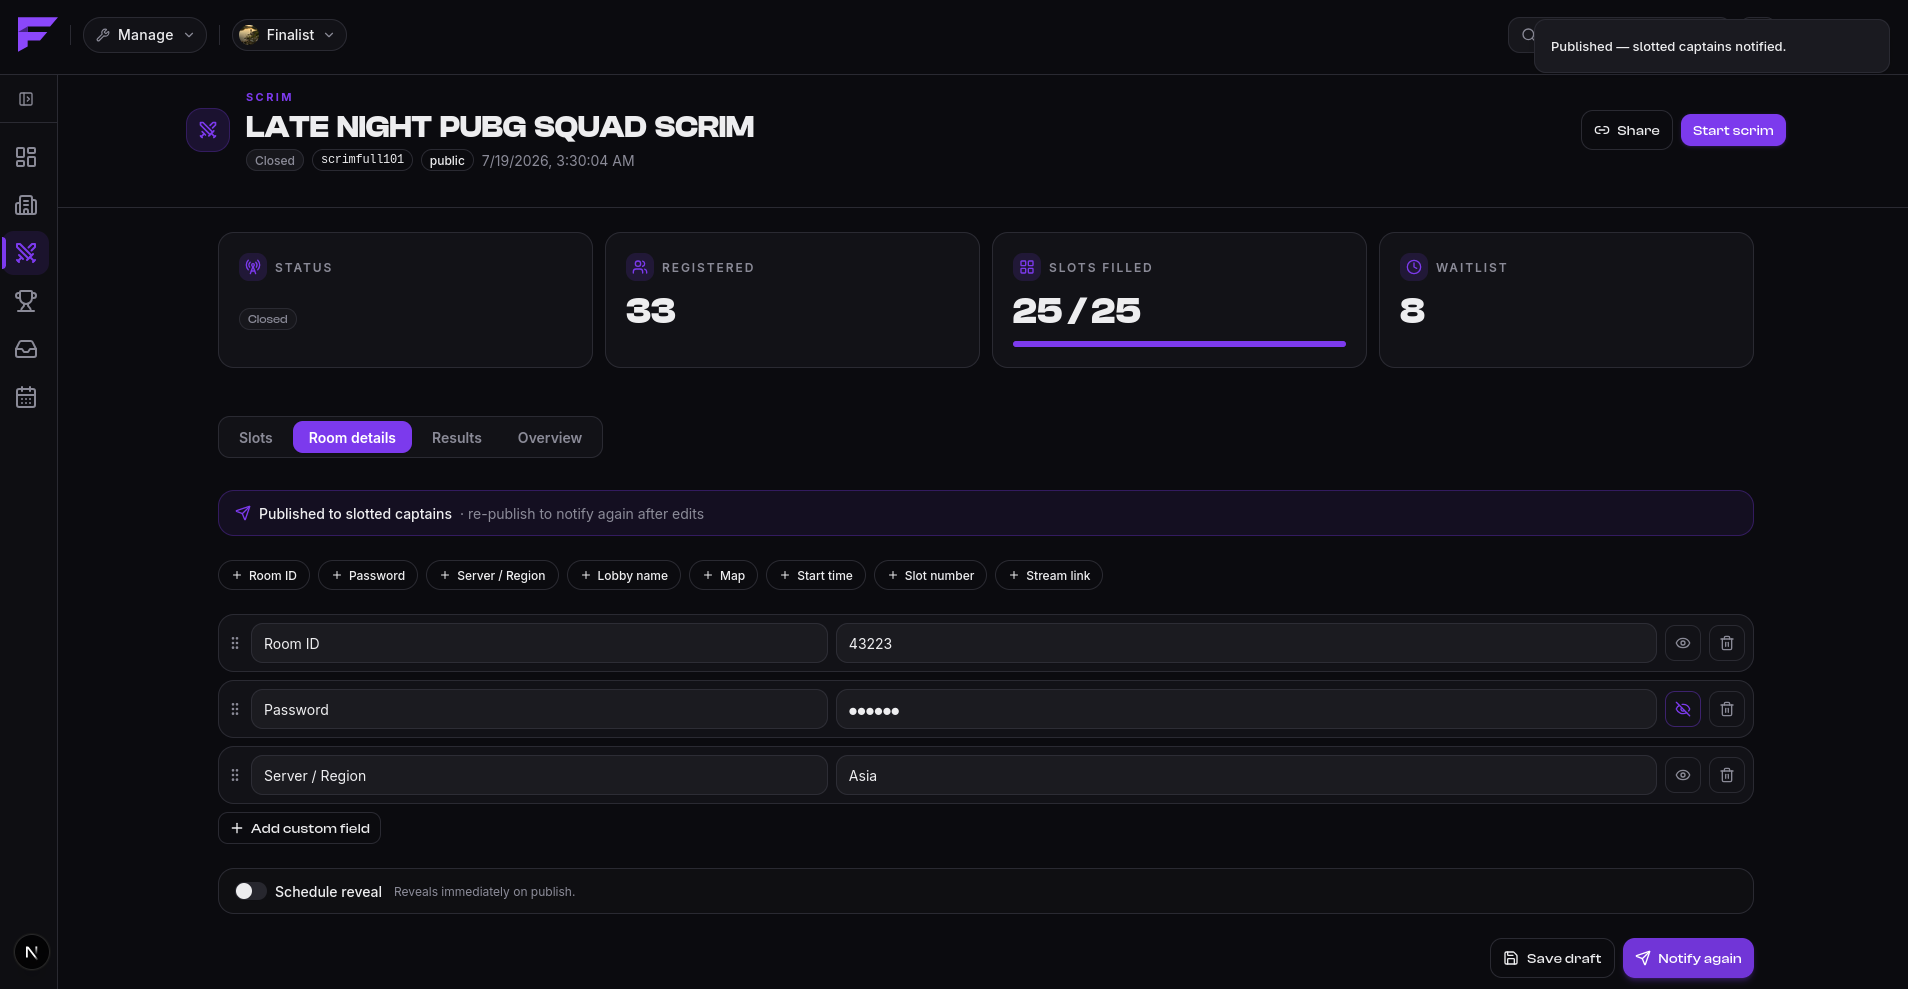Click the slots filled progress bar
The width and height of the screenshot is (1908, 989).
coord(1179,344)
